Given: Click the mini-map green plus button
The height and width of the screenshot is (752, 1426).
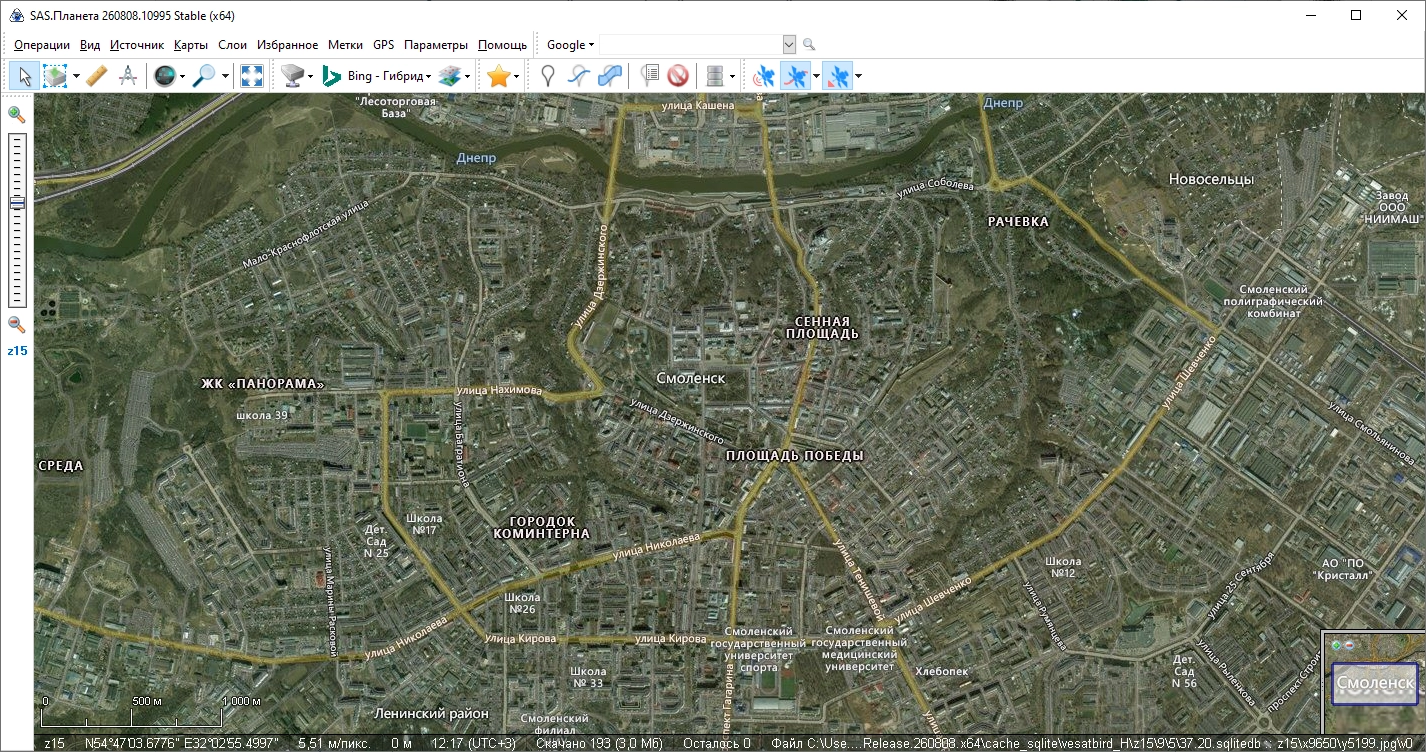Looking at the screenshot, I should (1337, 644).
